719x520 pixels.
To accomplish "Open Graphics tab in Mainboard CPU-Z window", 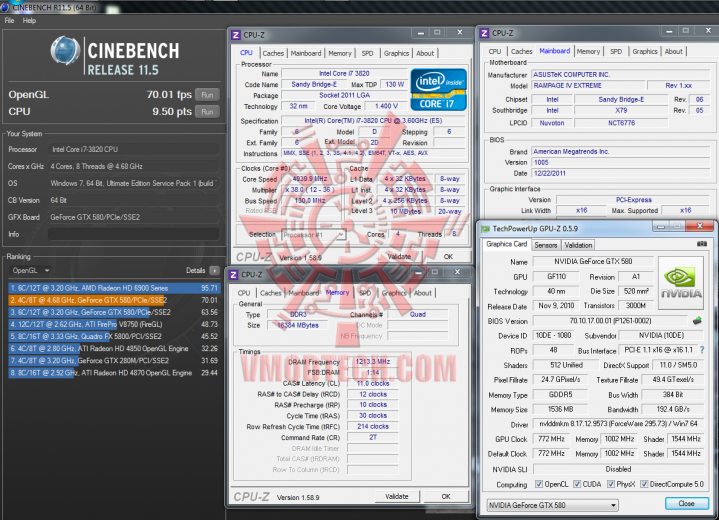I will tap(645, 51).
